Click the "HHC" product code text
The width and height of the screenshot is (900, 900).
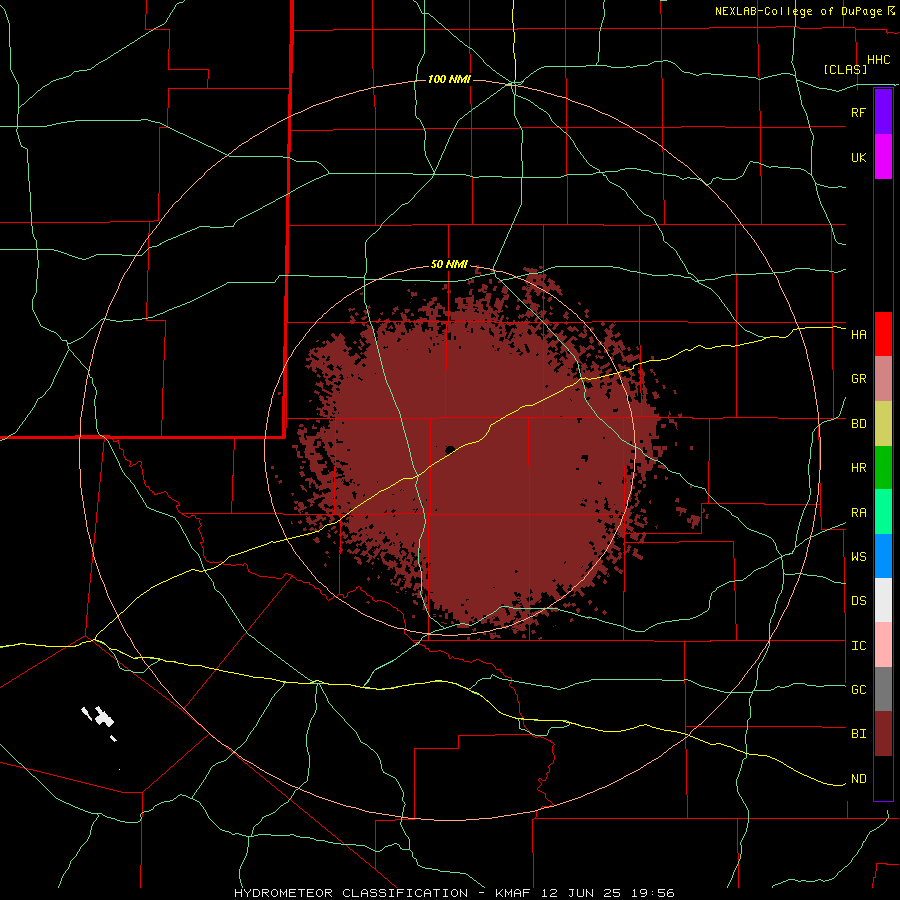click(878, 60)
